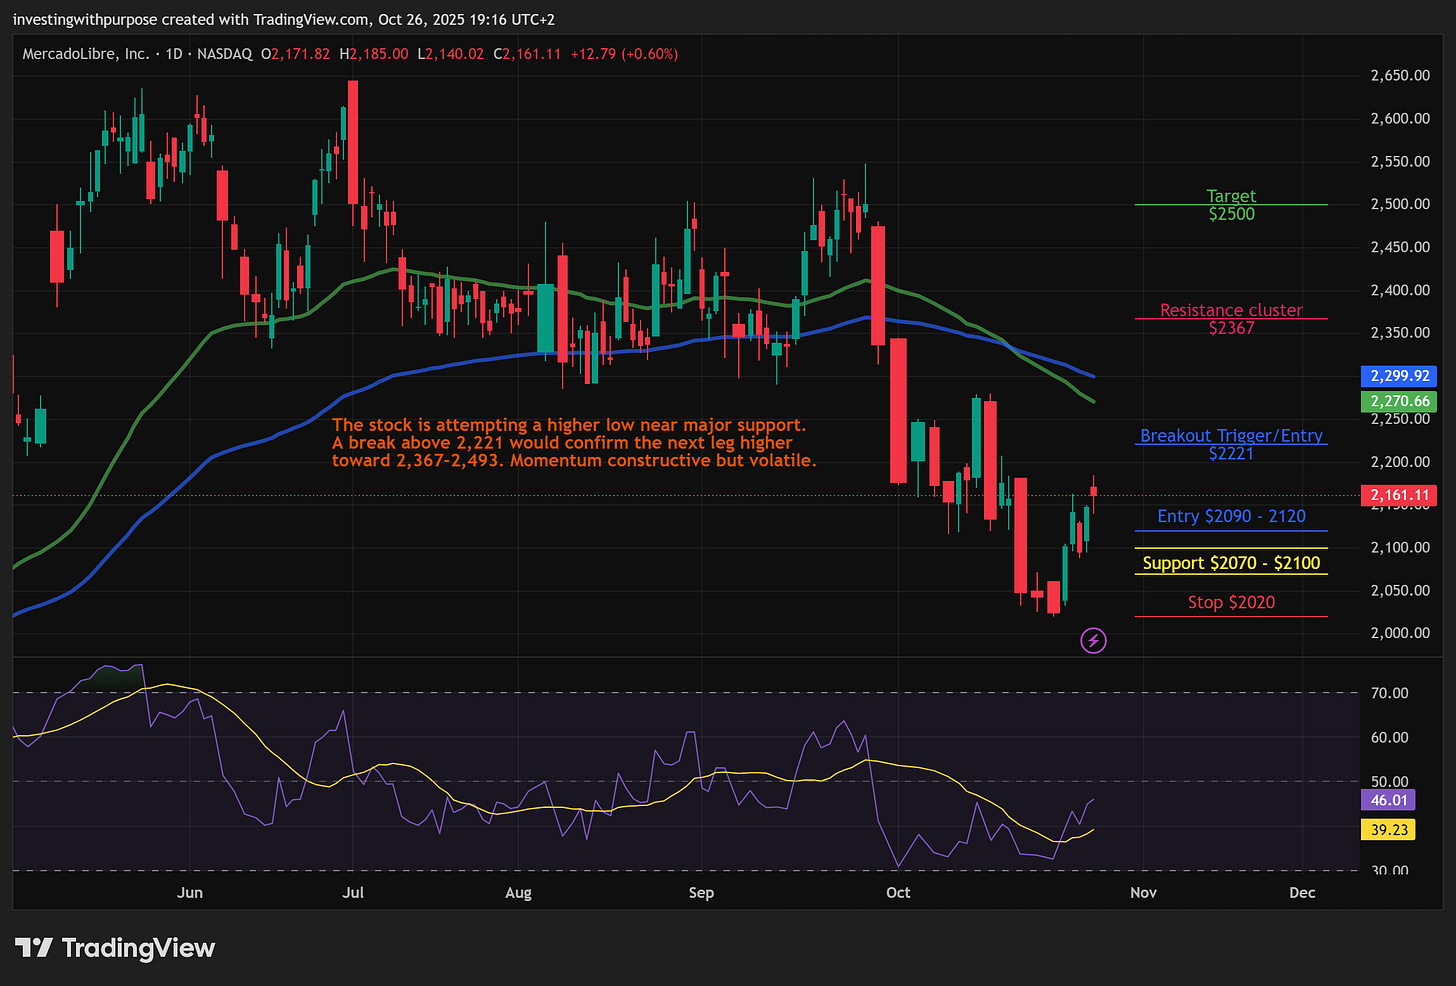This screenshot has width=1456, height=986.
Task: Click the NASDAQ exchange label
Action: 225,54
